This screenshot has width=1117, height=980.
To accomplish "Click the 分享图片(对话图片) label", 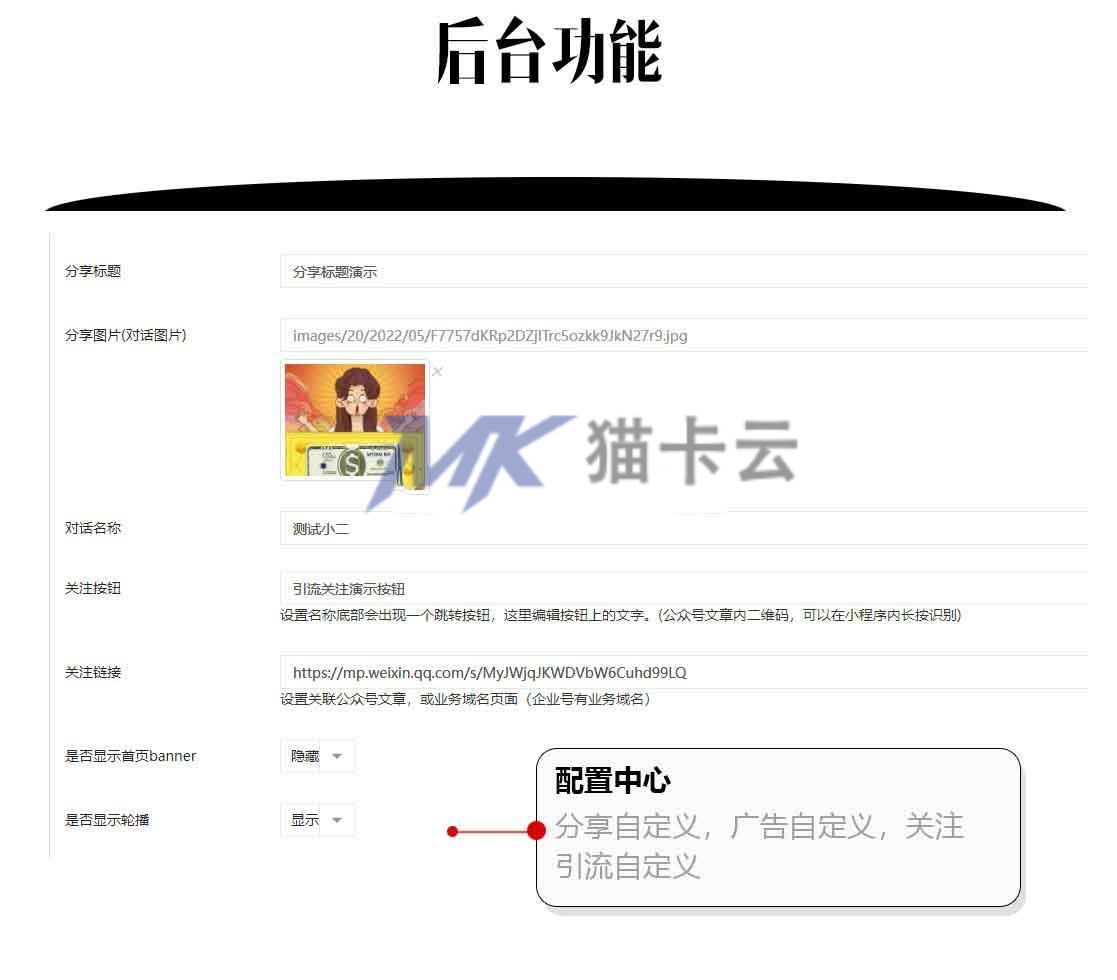I will click(125, 335).
